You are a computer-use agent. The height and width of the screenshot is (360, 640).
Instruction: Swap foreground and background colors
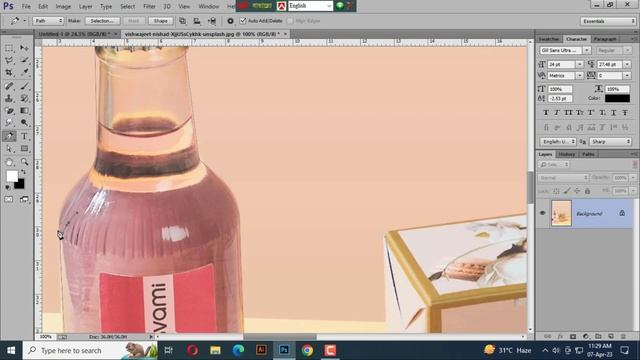click(23, 172)
